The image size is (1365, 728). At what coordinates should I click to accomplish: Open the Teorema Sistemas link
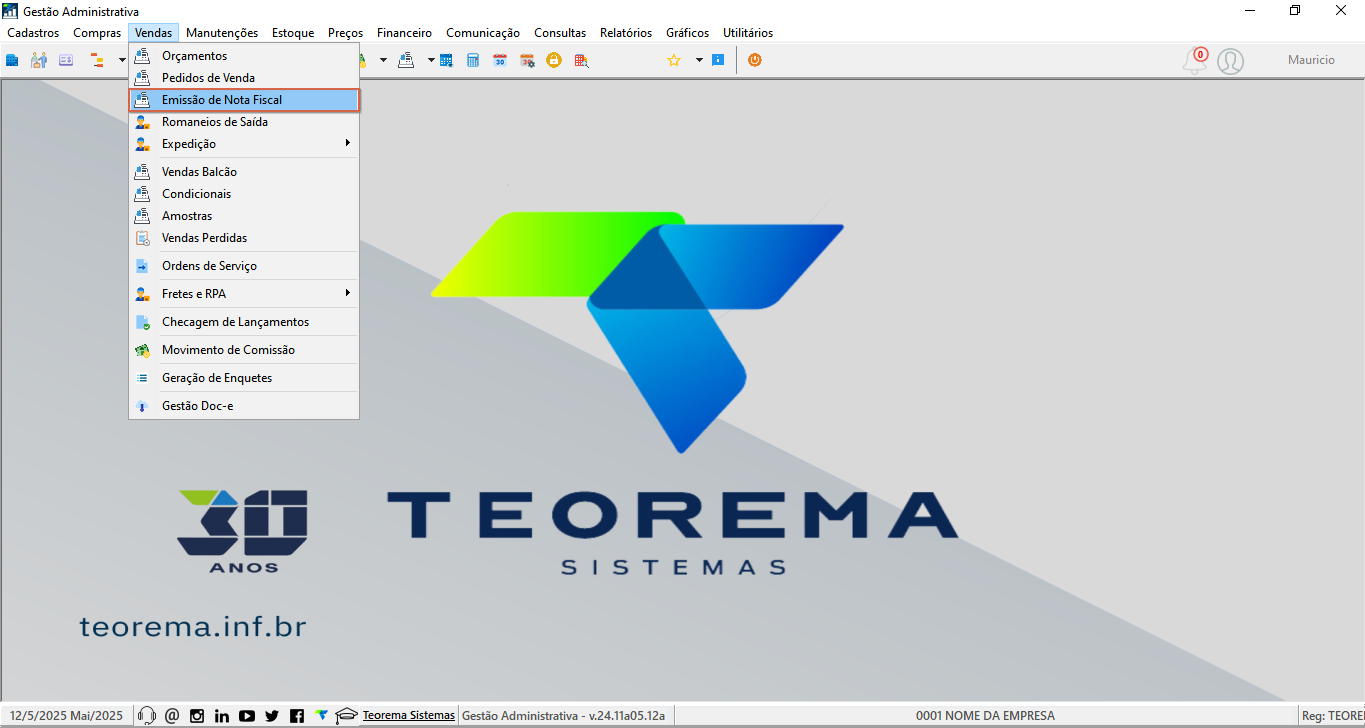click(x=408, y=715)
